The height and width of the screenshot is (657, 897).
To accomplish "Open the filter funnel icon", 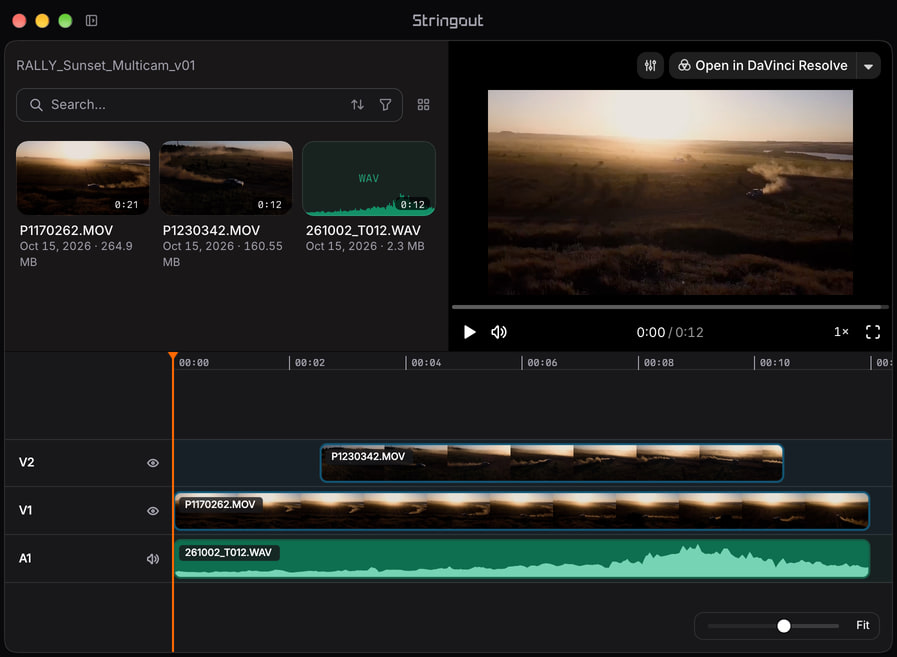I will click(386, 105).
